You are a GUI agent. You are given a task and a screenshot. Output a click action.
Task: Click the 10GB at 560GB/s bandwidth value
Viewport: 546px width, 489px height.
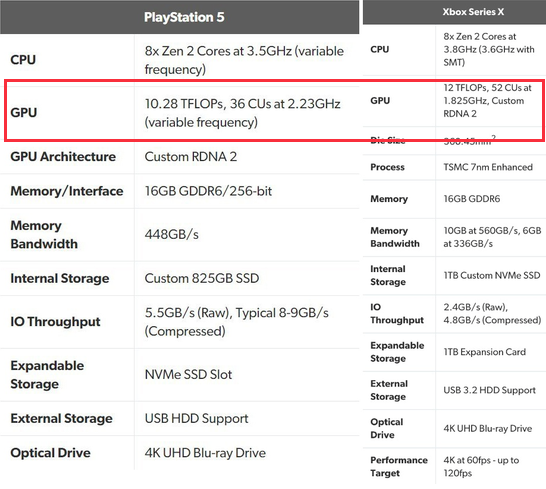click(492, 237)
